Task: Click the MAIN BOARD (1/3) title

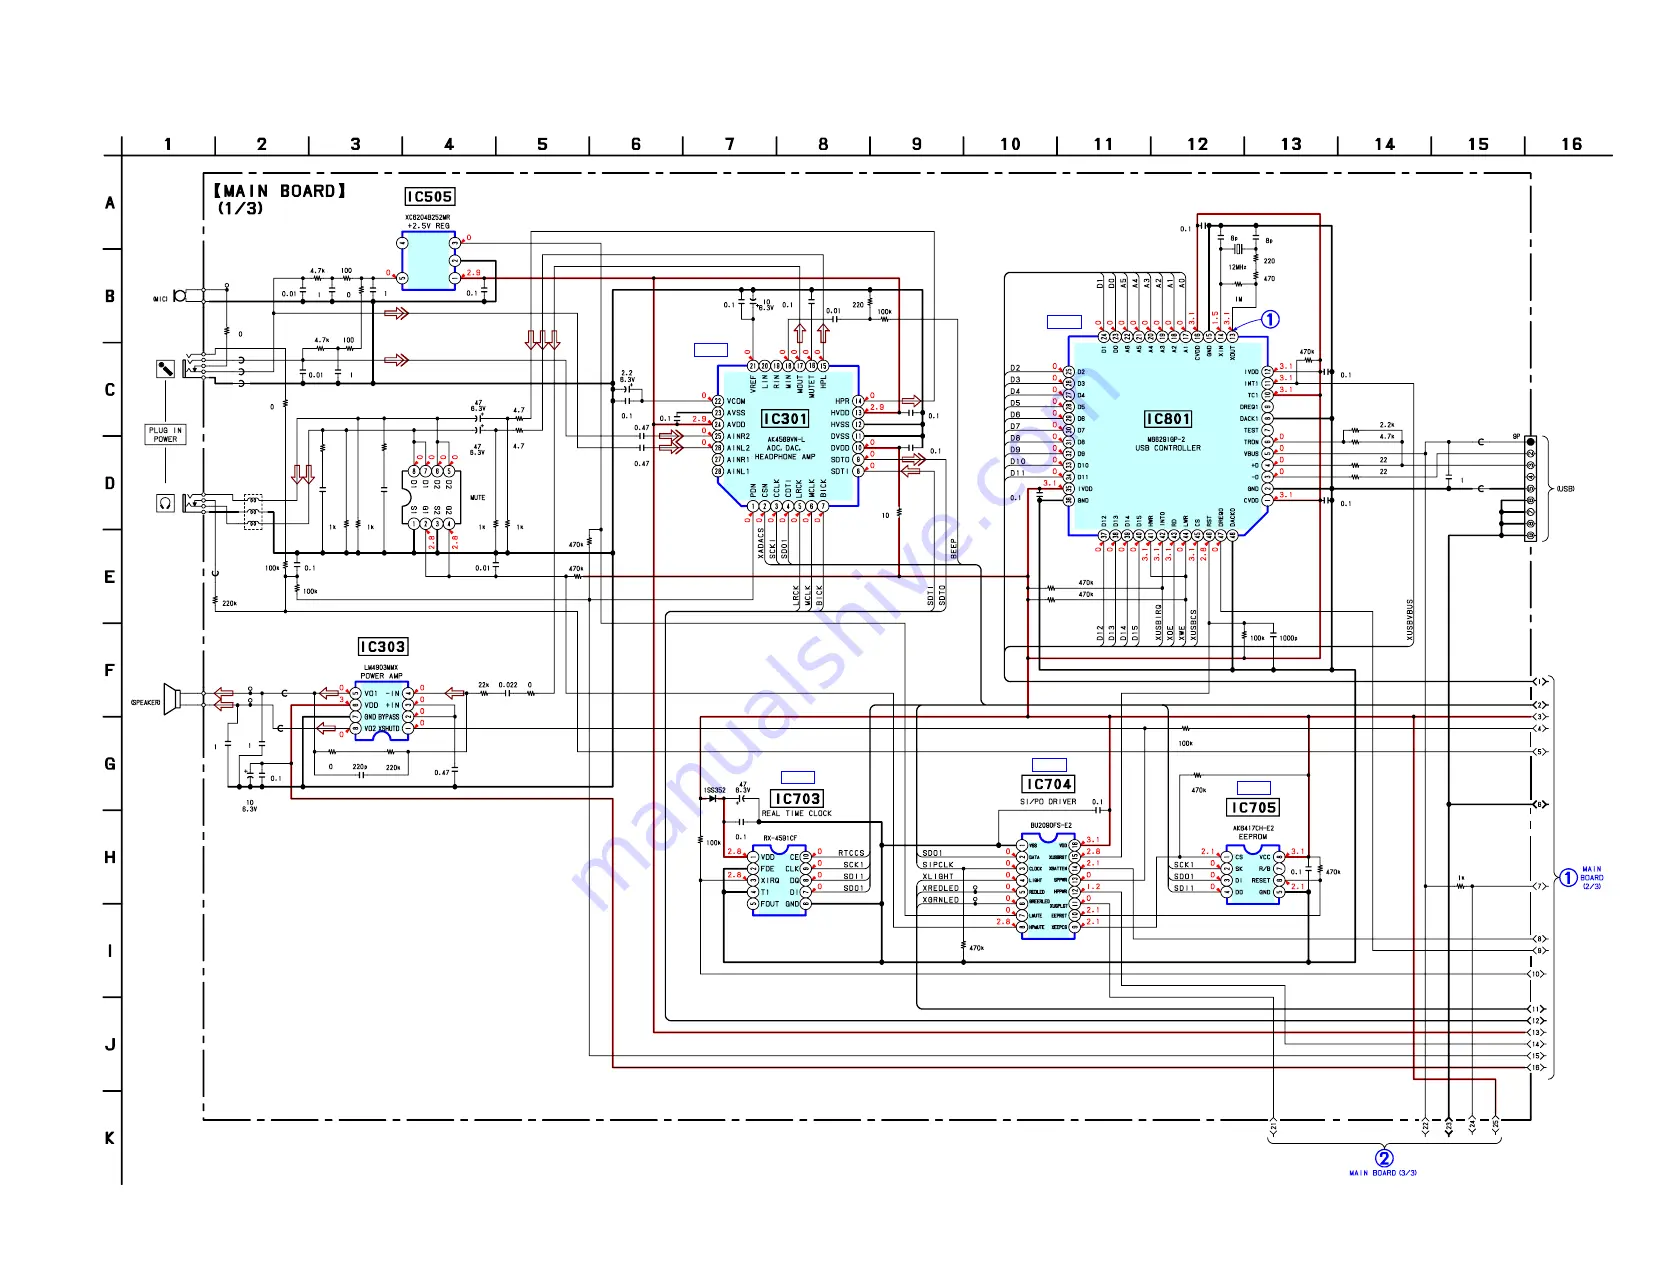Action: (x=279, y=199)
